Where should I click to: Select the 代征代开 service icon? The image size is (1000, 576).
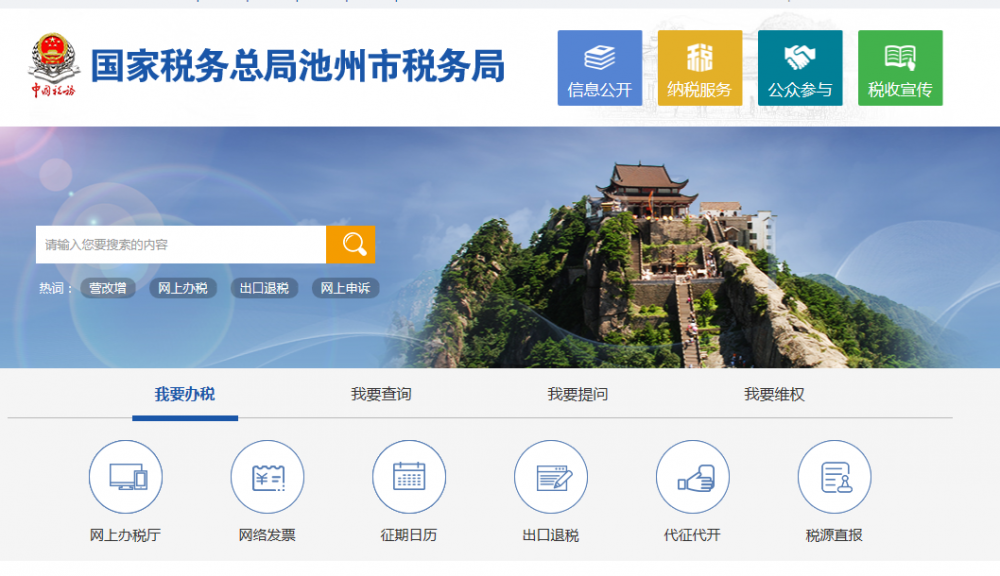click(x=691, y=478)
